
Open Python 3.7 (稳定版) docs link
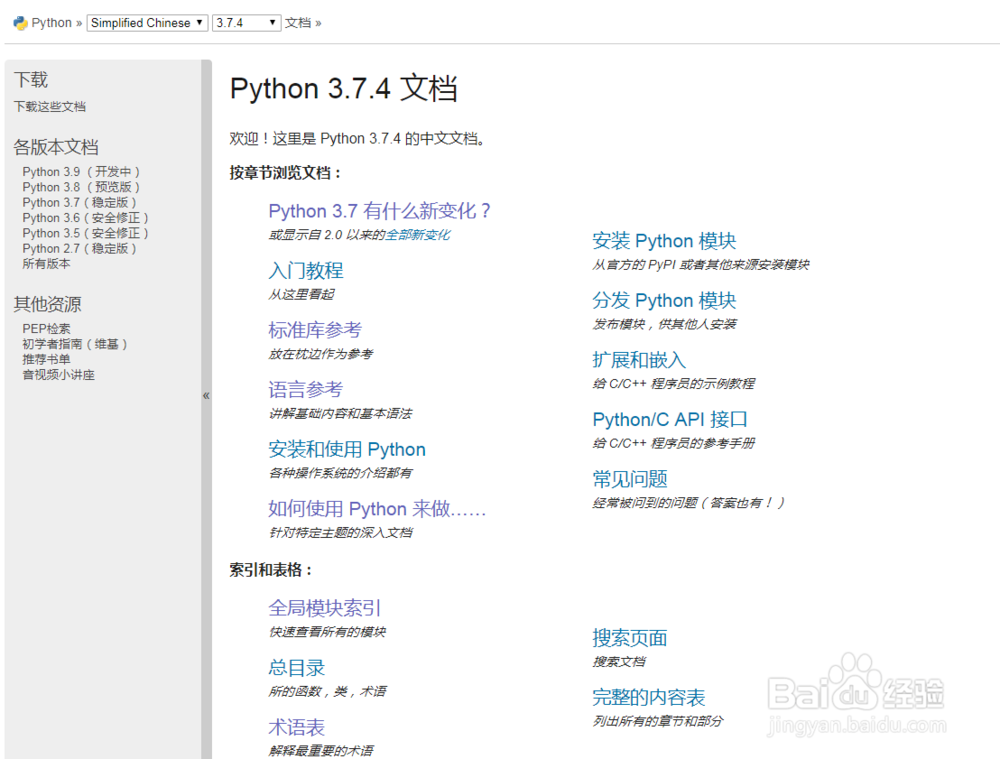[x=79, y=202]
